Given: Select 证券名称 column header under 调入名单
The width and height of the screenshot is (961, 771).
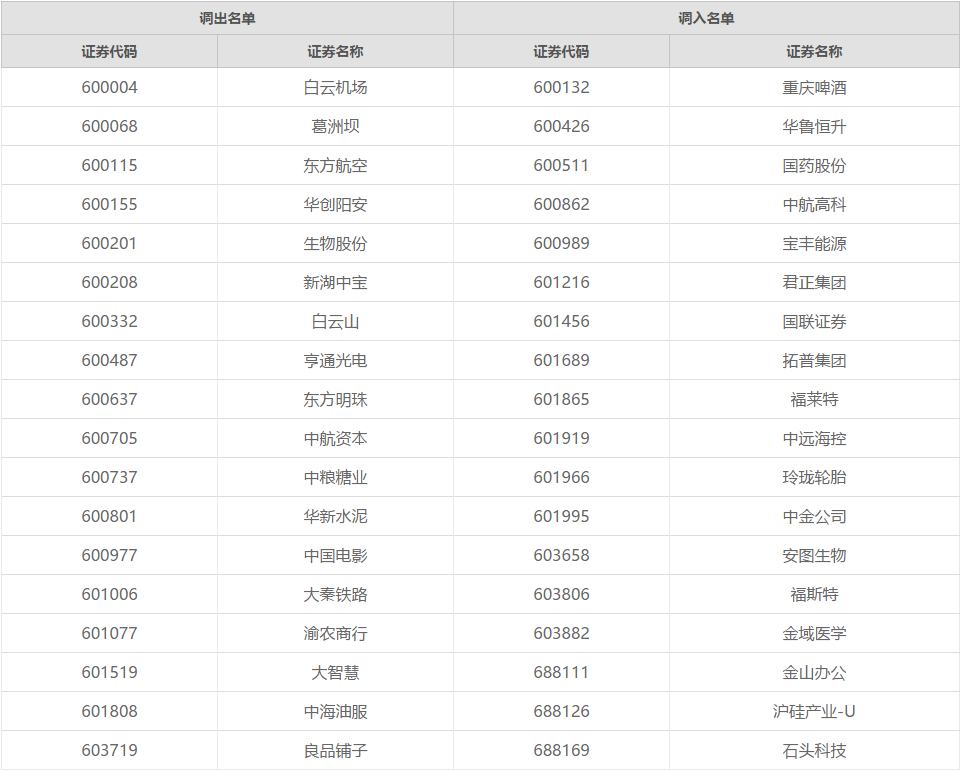Looking at the screenshot, I should 814,52.
